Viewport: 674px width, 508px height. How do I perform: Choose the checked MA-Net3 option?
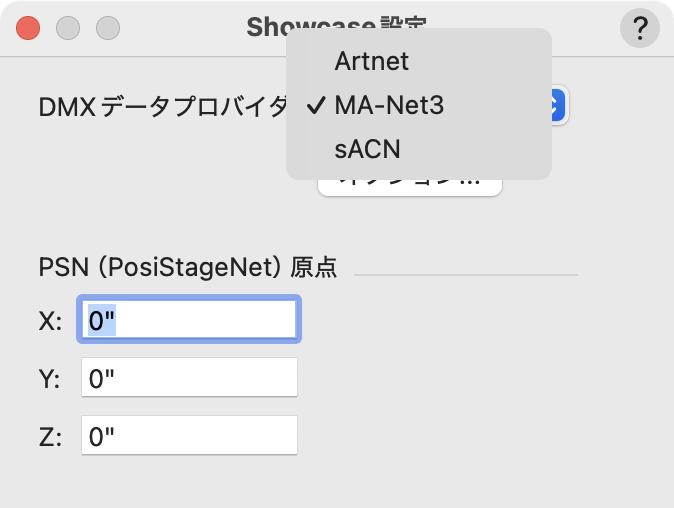click(x=389, y=105)
